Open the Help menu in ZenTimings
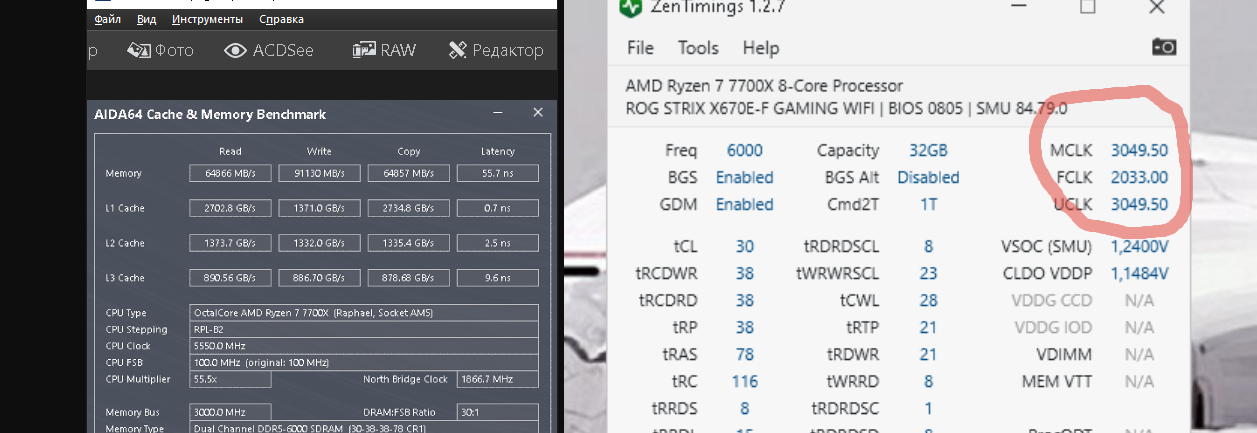Viewport: 1257px width, 433px height. pyautogui.click(x=760, y=48)
